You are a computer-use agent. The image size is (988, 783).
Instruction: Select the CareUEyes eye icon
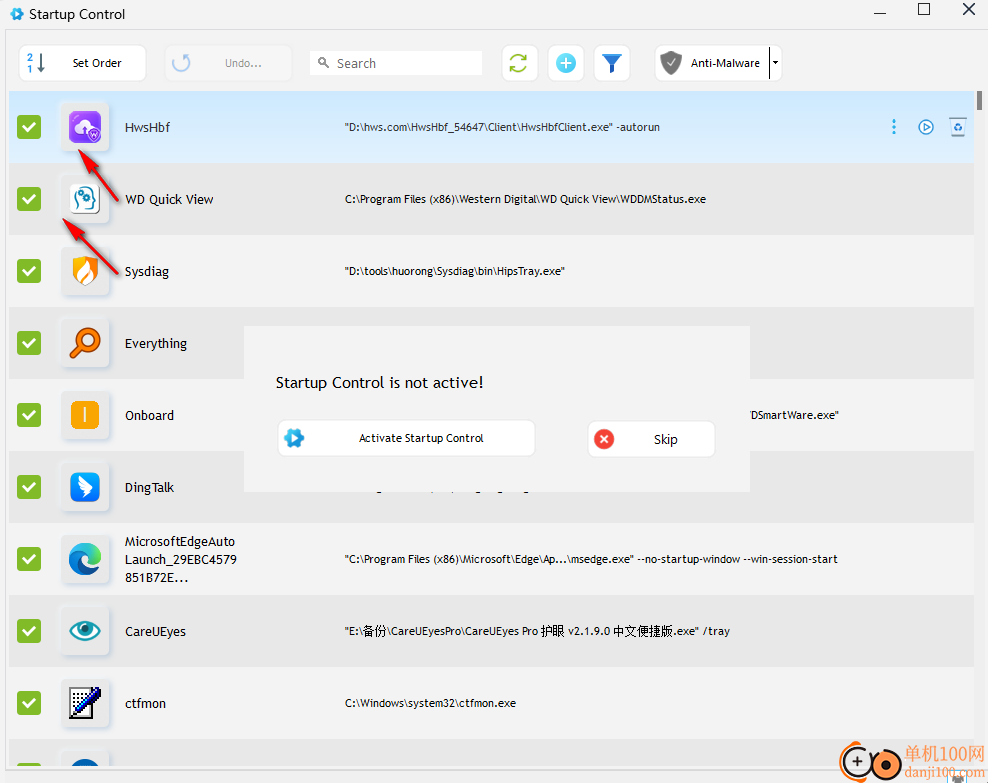pyautogui.click(x=85, y=631)
